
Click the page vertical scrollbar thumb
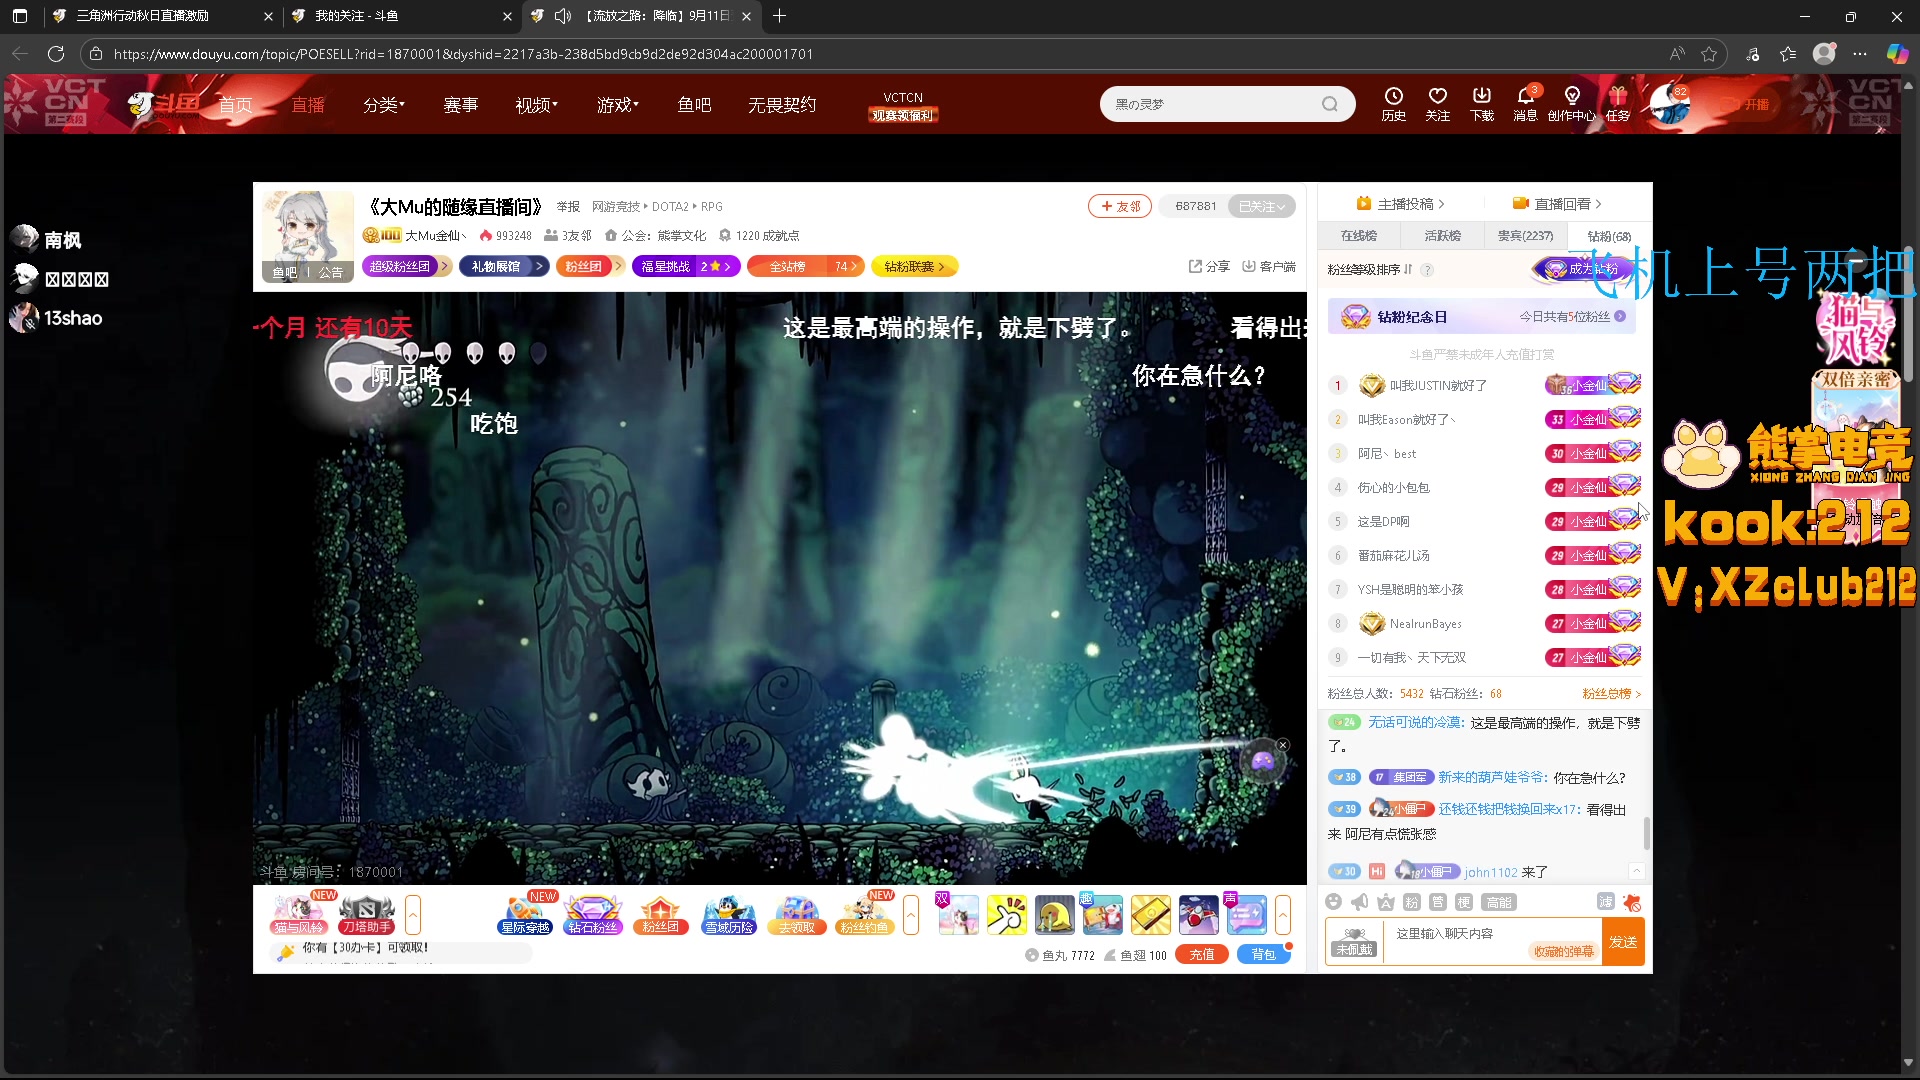tap(1909, 315)
